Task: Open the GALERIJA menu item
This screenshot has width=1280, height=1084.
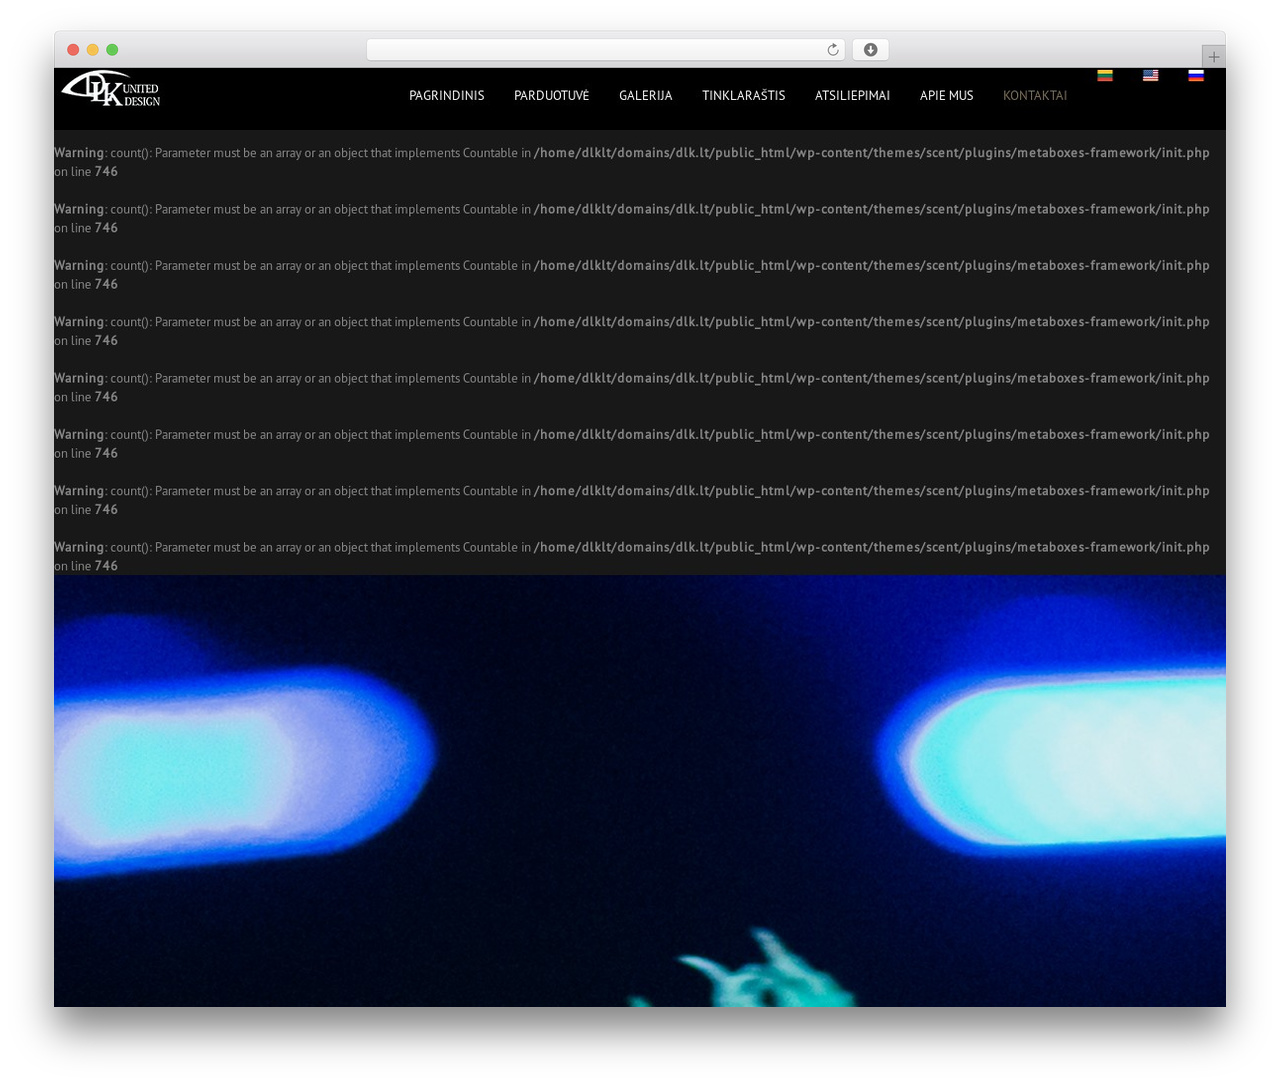Action: click(x=646, y=96)
